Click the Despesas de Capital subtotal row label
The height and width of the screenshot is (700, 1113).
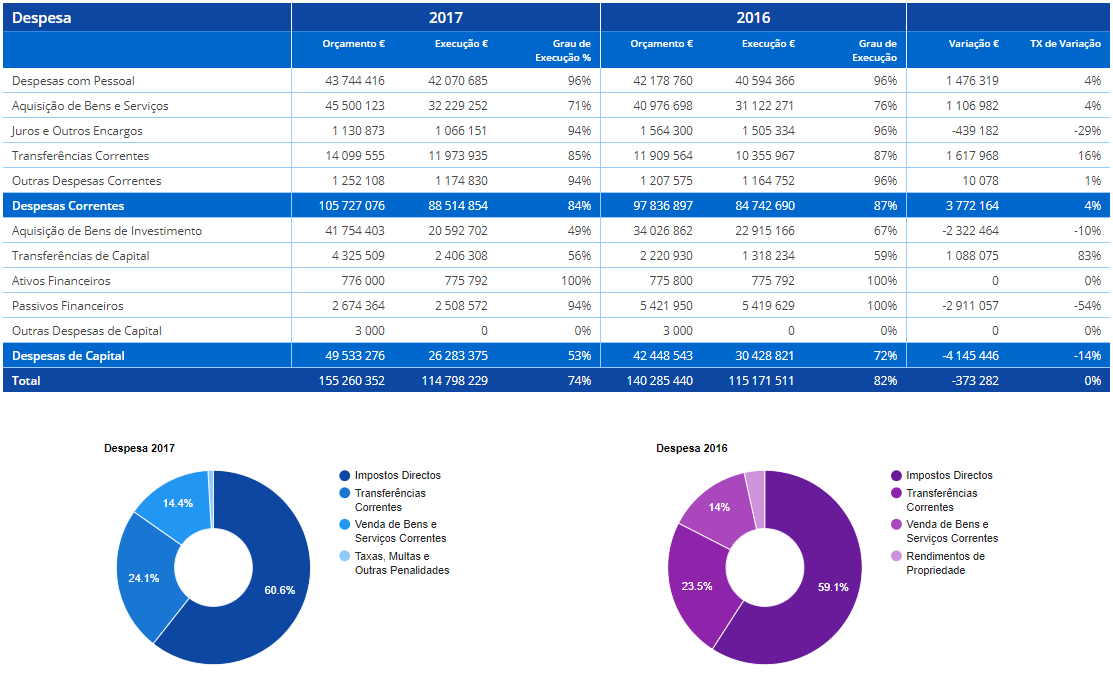[68, 356]
